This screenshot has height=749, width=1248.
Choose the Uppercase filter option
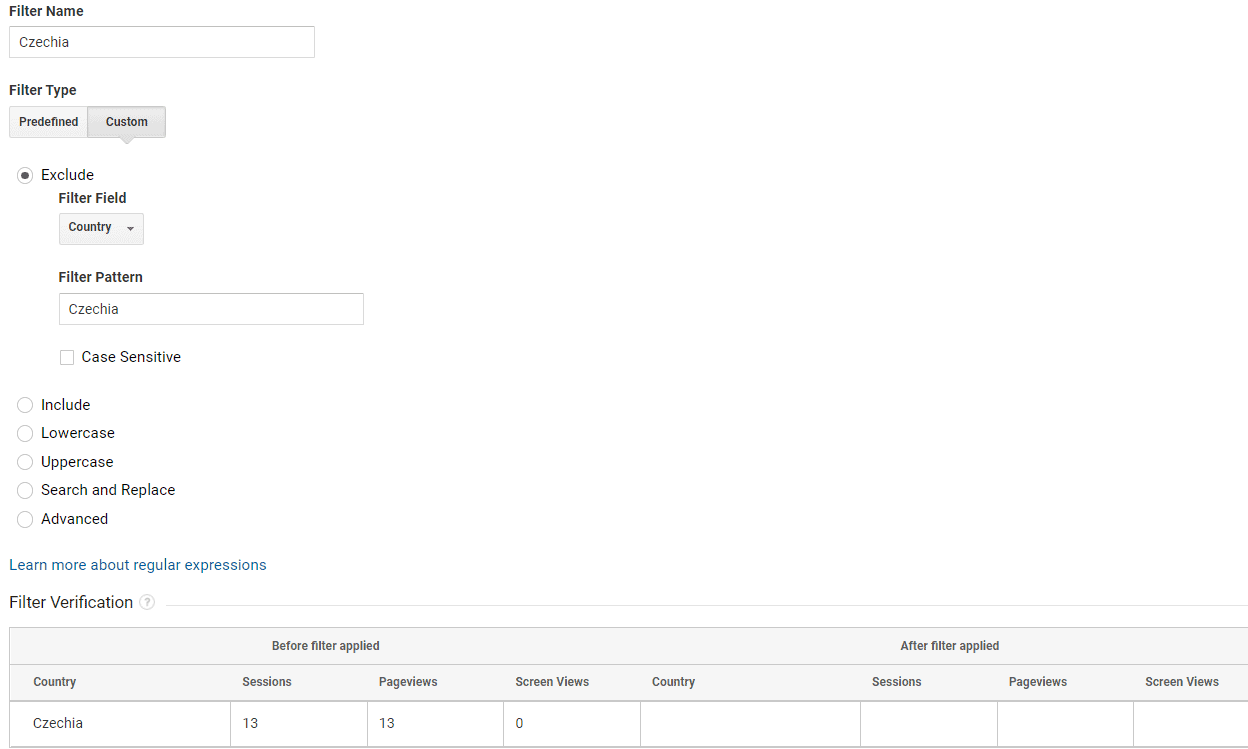pyautogui.click(x=25, y=462)
